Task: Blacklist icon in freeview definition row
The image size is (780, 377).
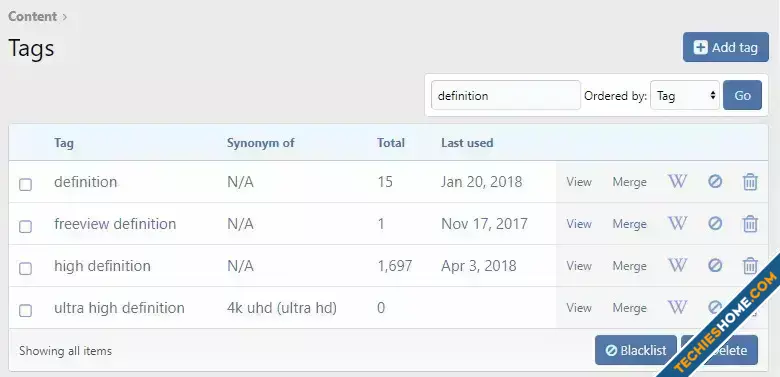Action: pos(715,224)
